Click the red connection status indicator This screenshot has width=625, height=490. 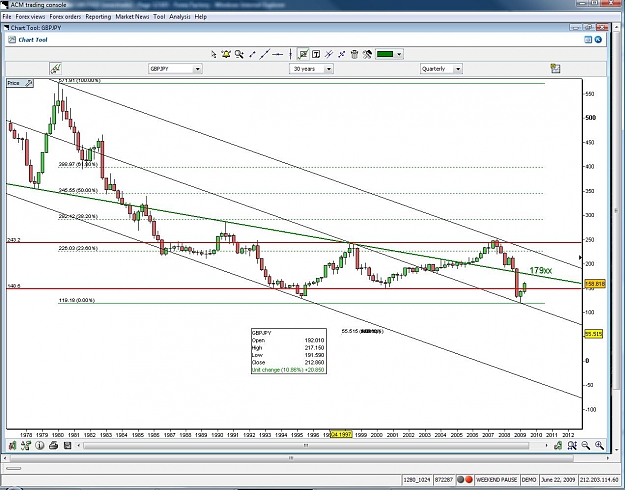tap(469, 480)
